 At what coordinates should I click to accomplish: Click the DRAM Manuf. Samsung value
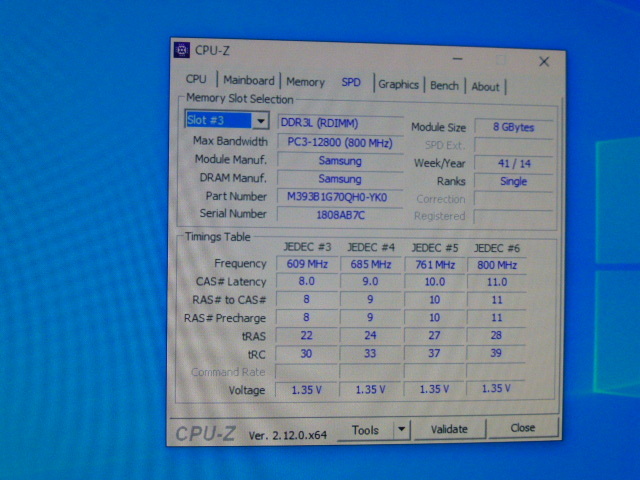click(340, 179)
